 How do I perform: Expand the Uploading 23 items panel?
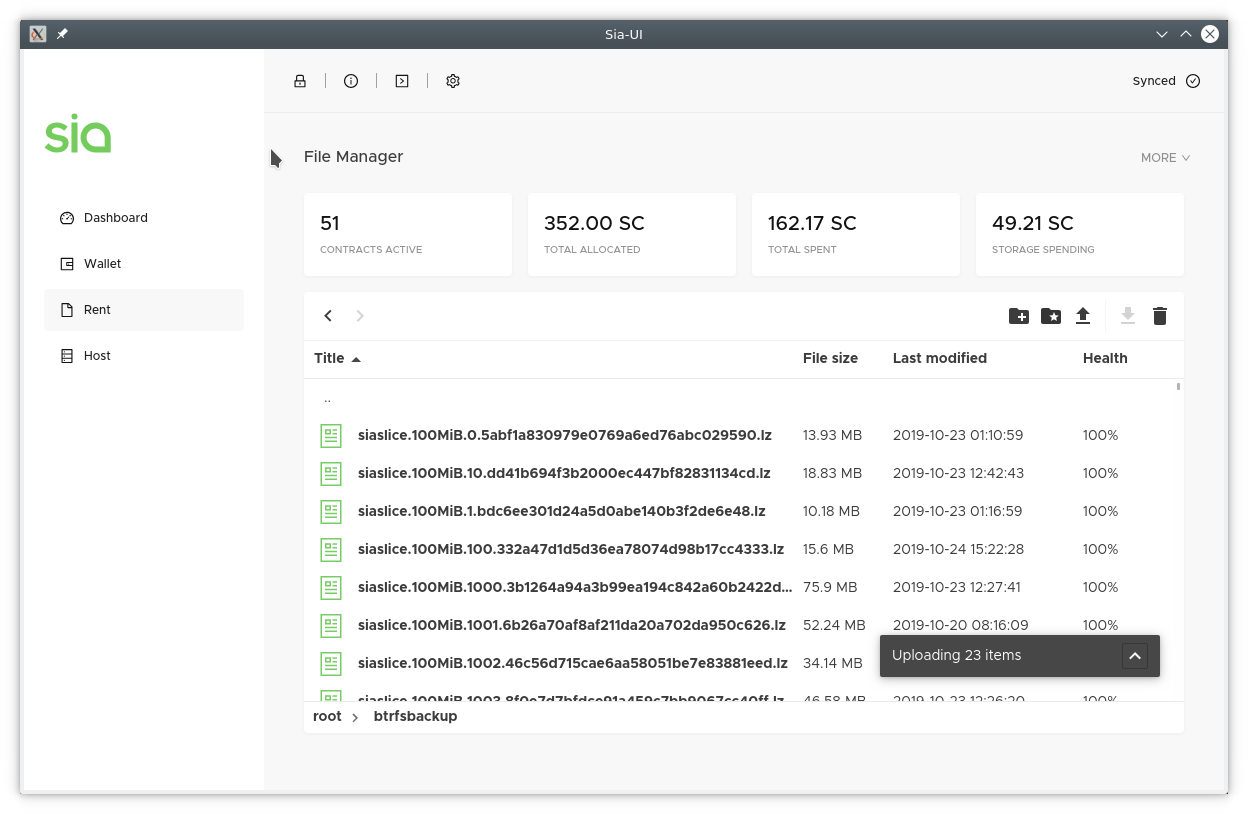pyautogui.click(x=1134, y=656)
